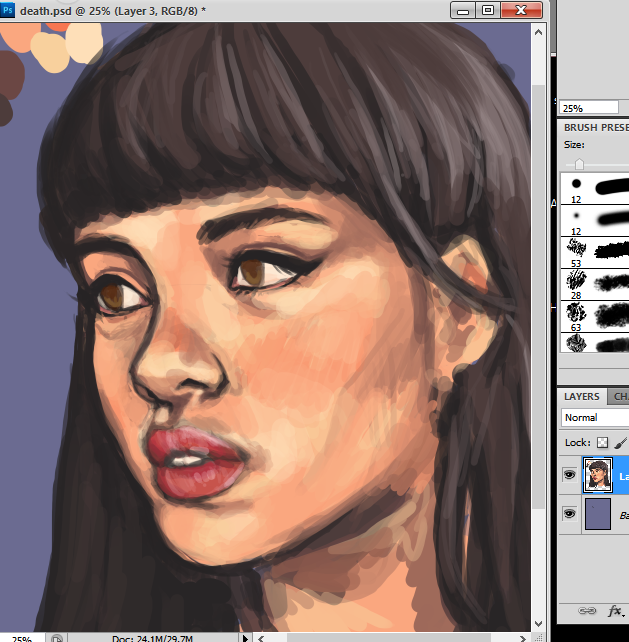
Task: Open the fx layer style menu
Action: 615,611
